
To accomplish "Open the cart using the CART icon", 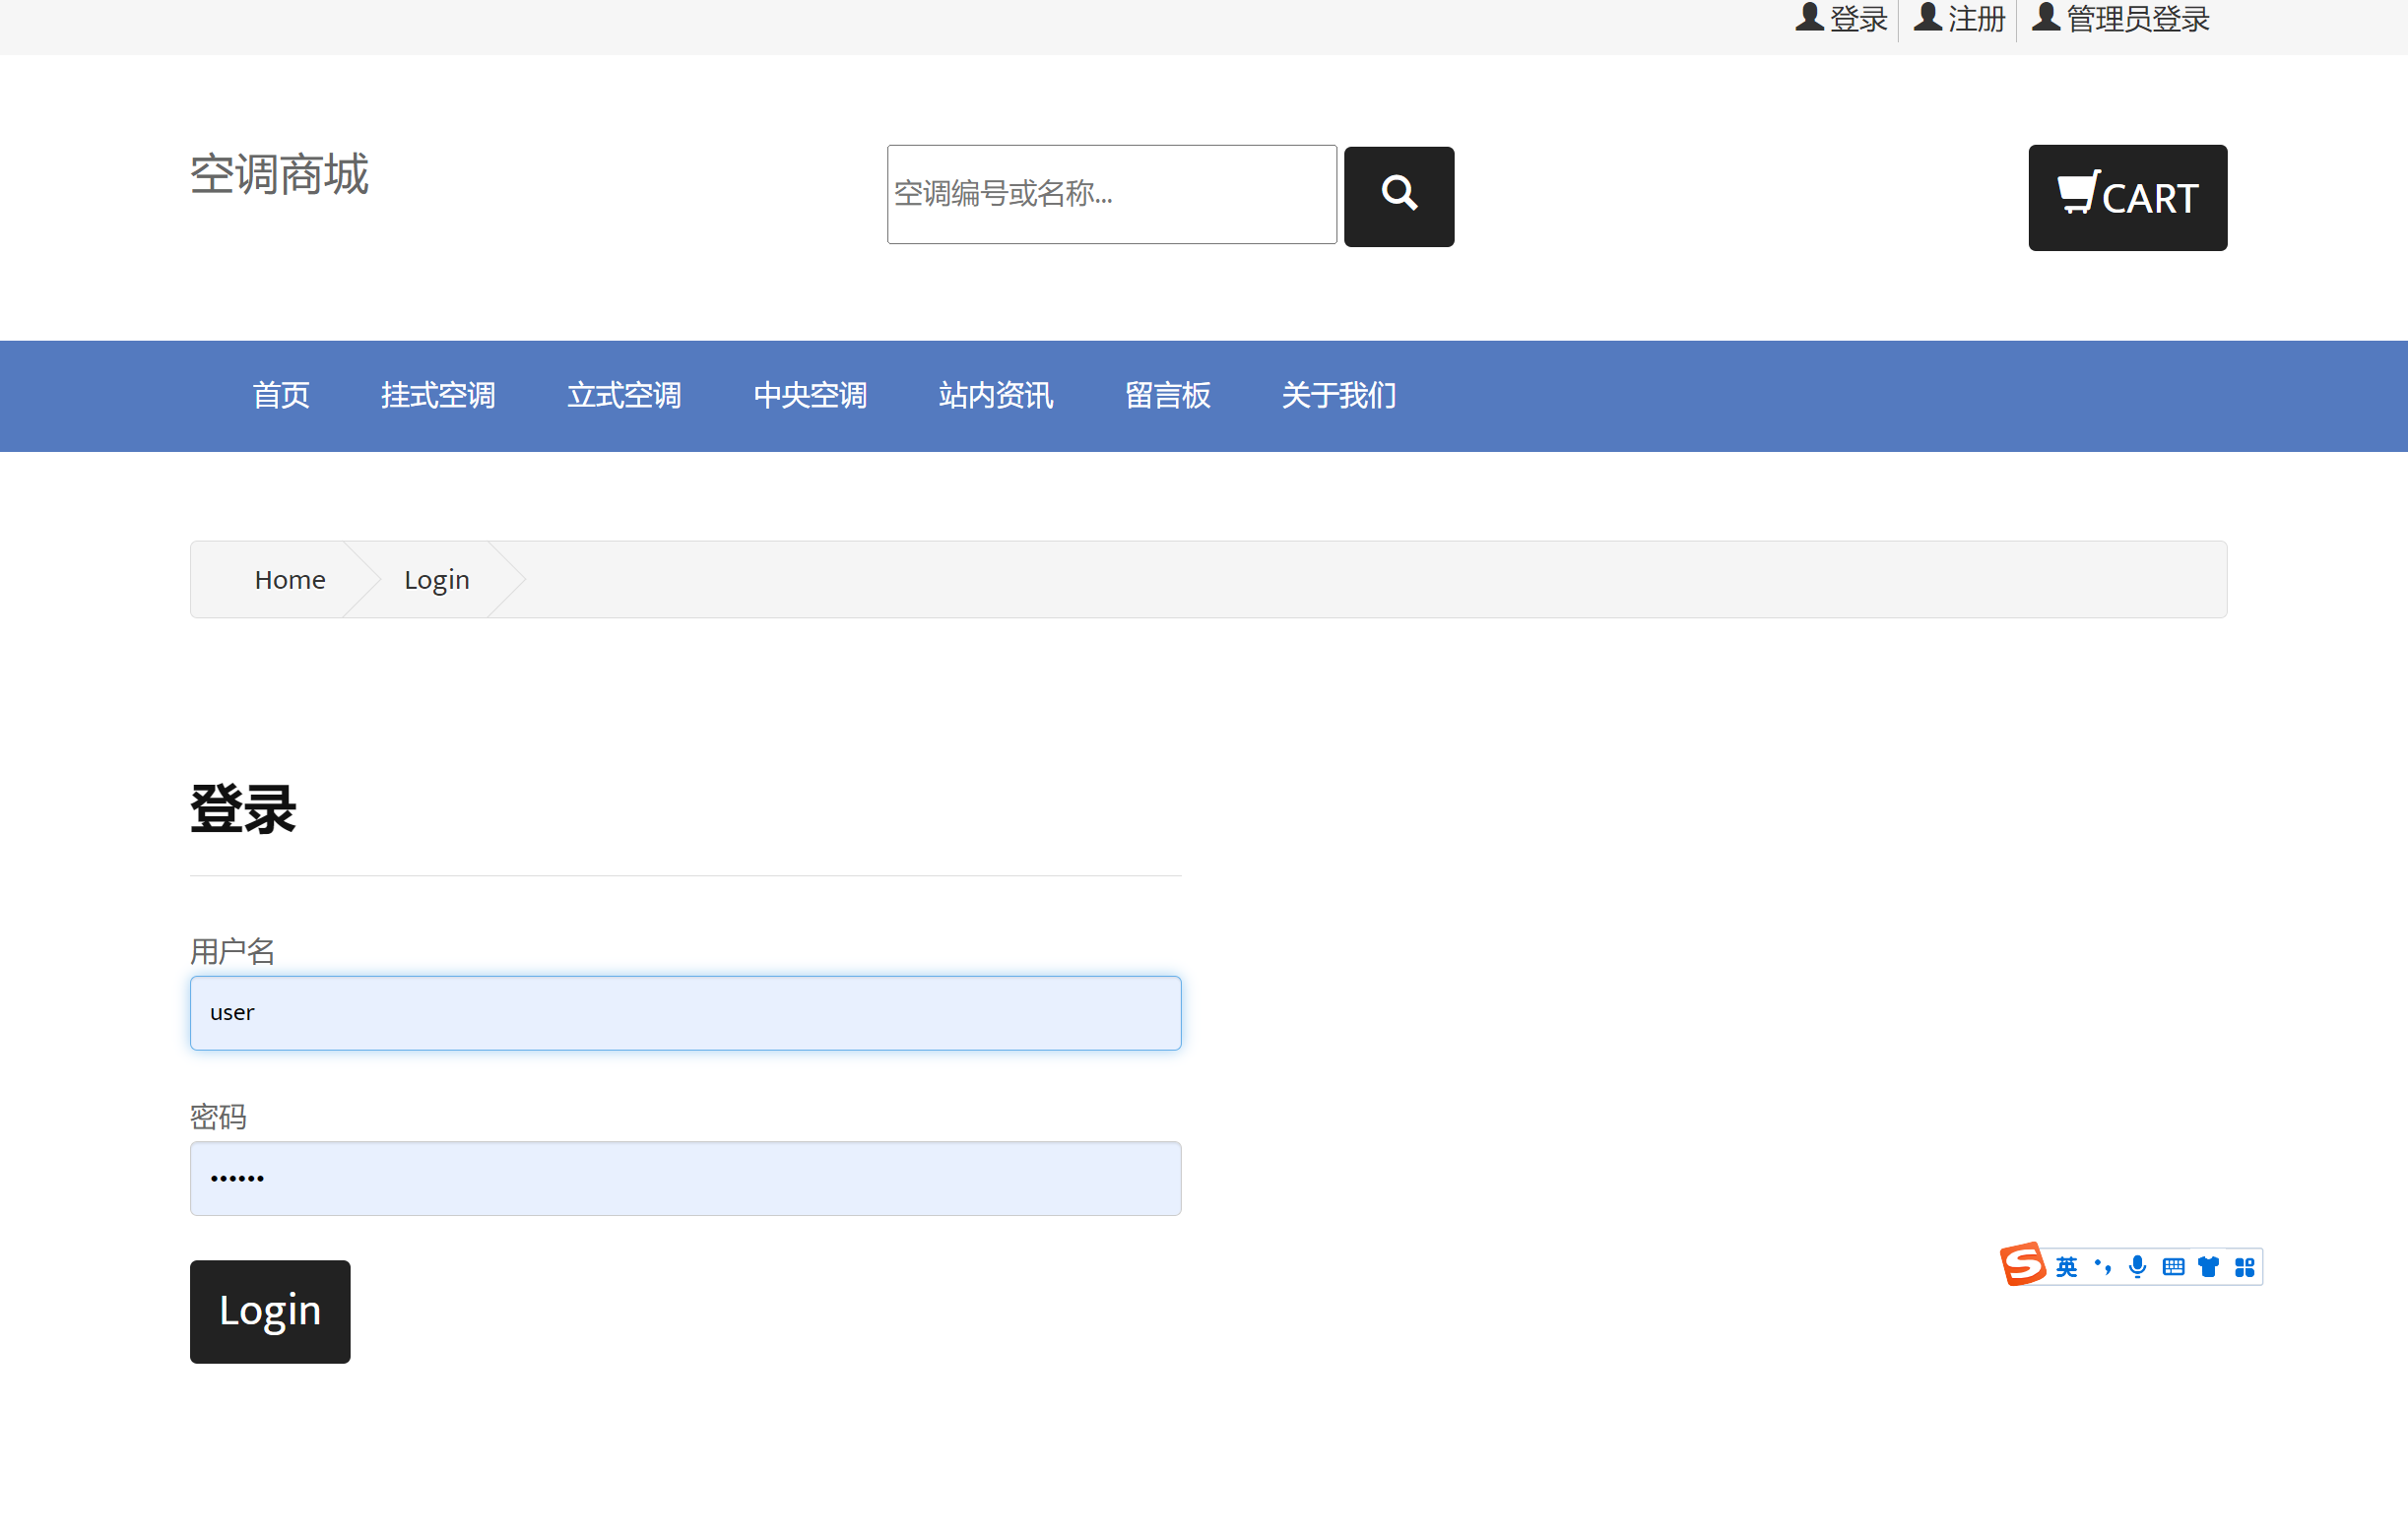I will (x=2078, y=192).
